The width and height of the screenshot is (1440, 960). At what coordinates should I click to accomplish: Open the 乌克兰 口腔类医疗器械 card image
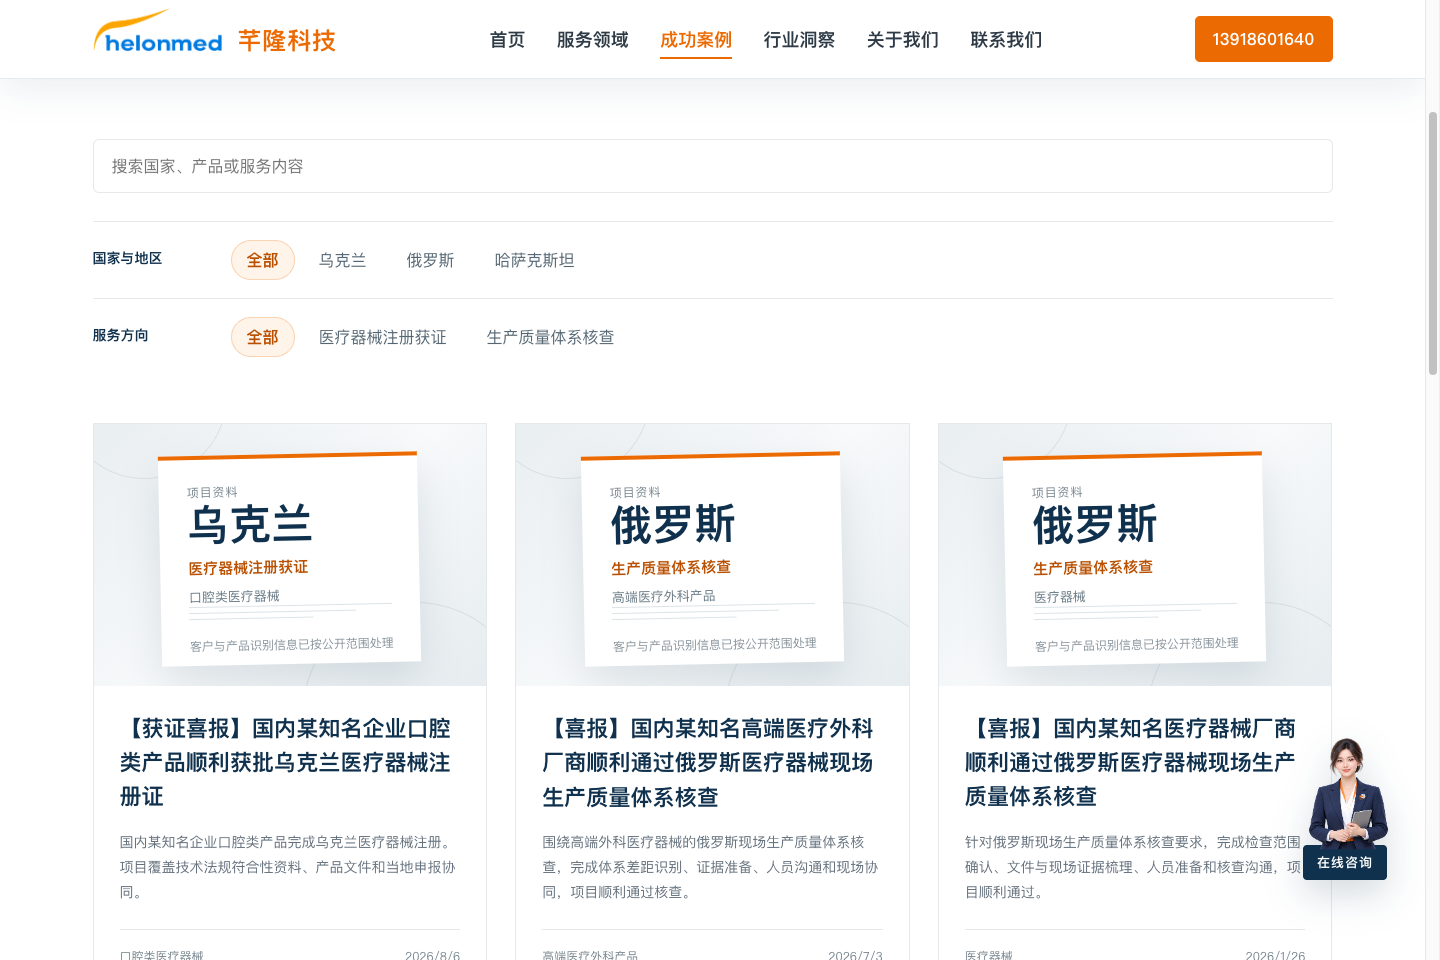290,555
